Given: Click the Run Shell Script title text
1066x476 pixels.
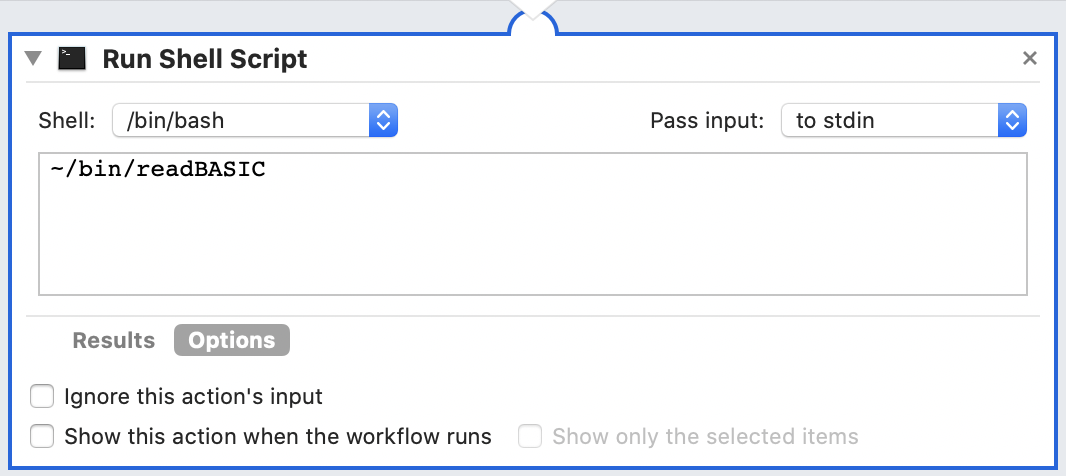Looking at the screenshot, I should click(205, 59).
